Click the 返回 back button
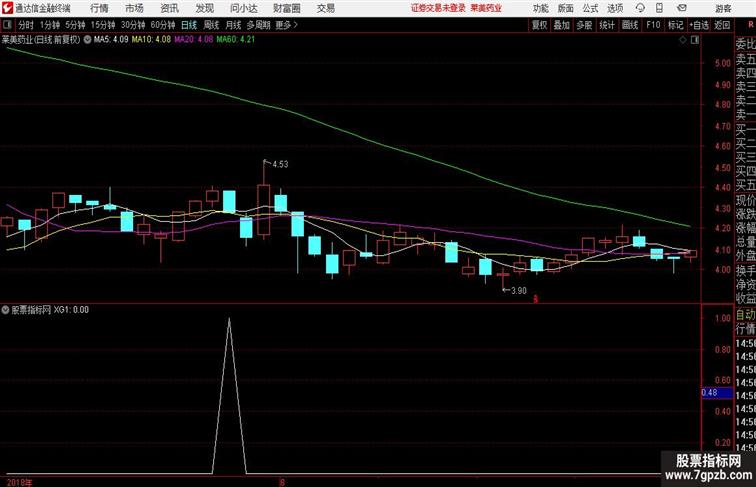 click(722, 25)
